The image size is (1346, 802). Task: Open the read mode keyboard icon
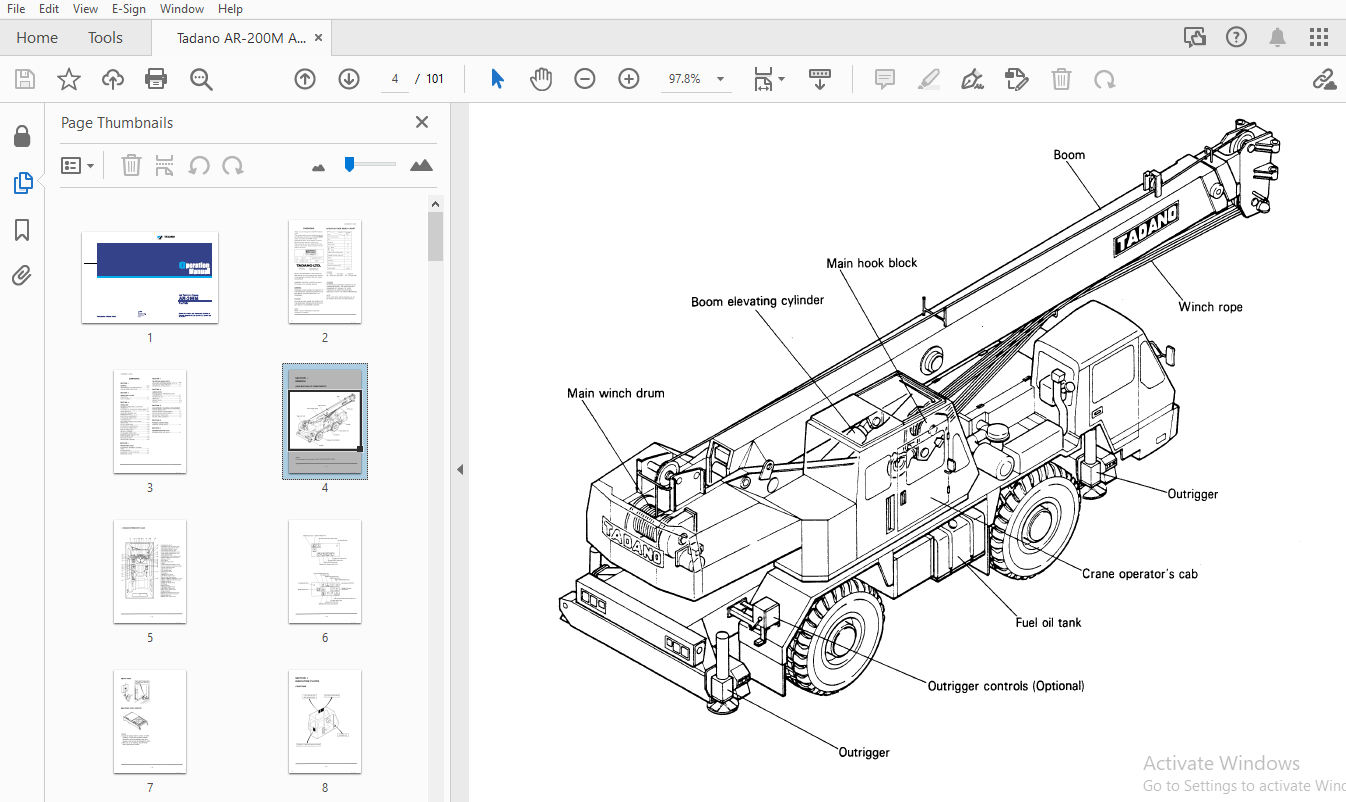820,79
